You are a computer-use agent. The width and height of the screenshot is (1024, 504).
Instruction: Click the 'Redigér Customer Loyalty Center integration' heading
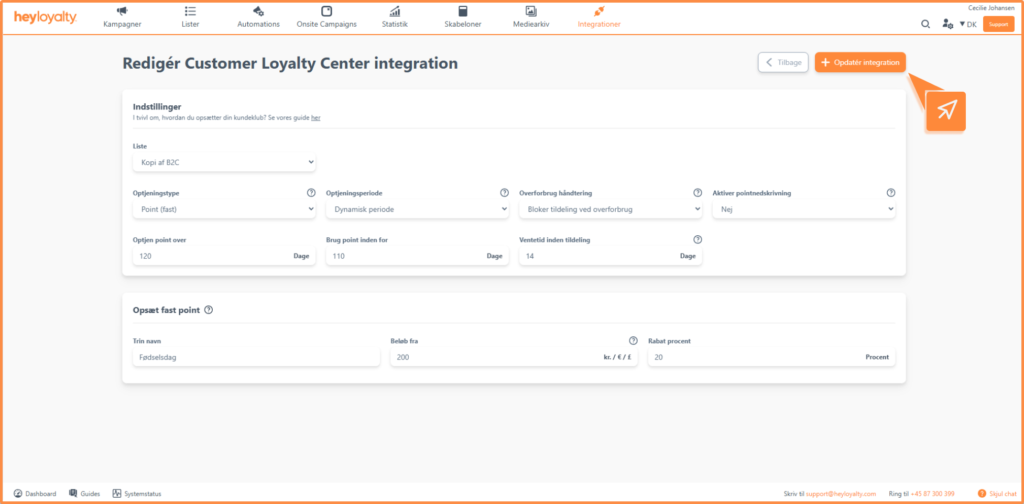(290, 63)
